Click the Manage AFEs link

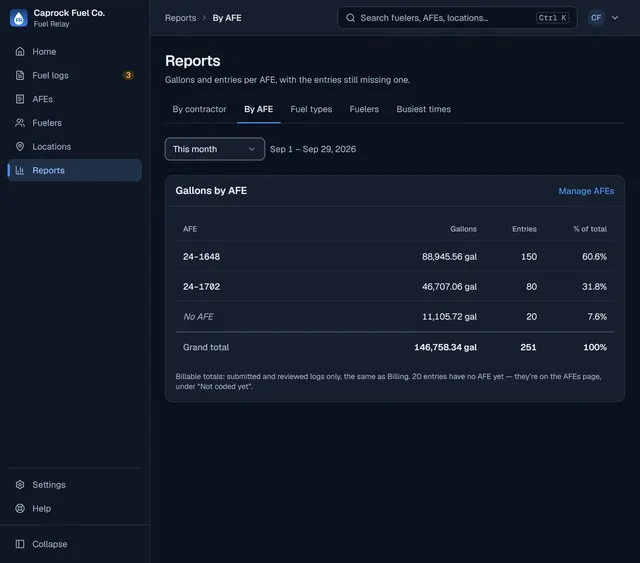[x=586, y=191]
